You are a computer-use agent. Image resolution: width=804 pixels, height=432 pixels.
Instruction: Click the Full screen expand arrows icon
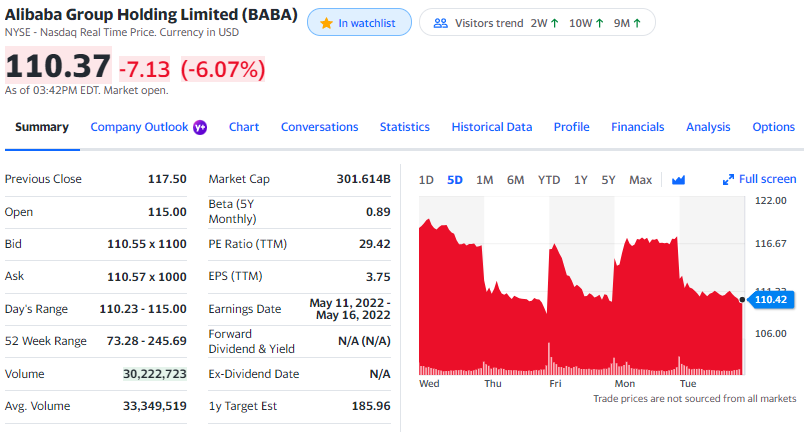click(x=728, y=180)
